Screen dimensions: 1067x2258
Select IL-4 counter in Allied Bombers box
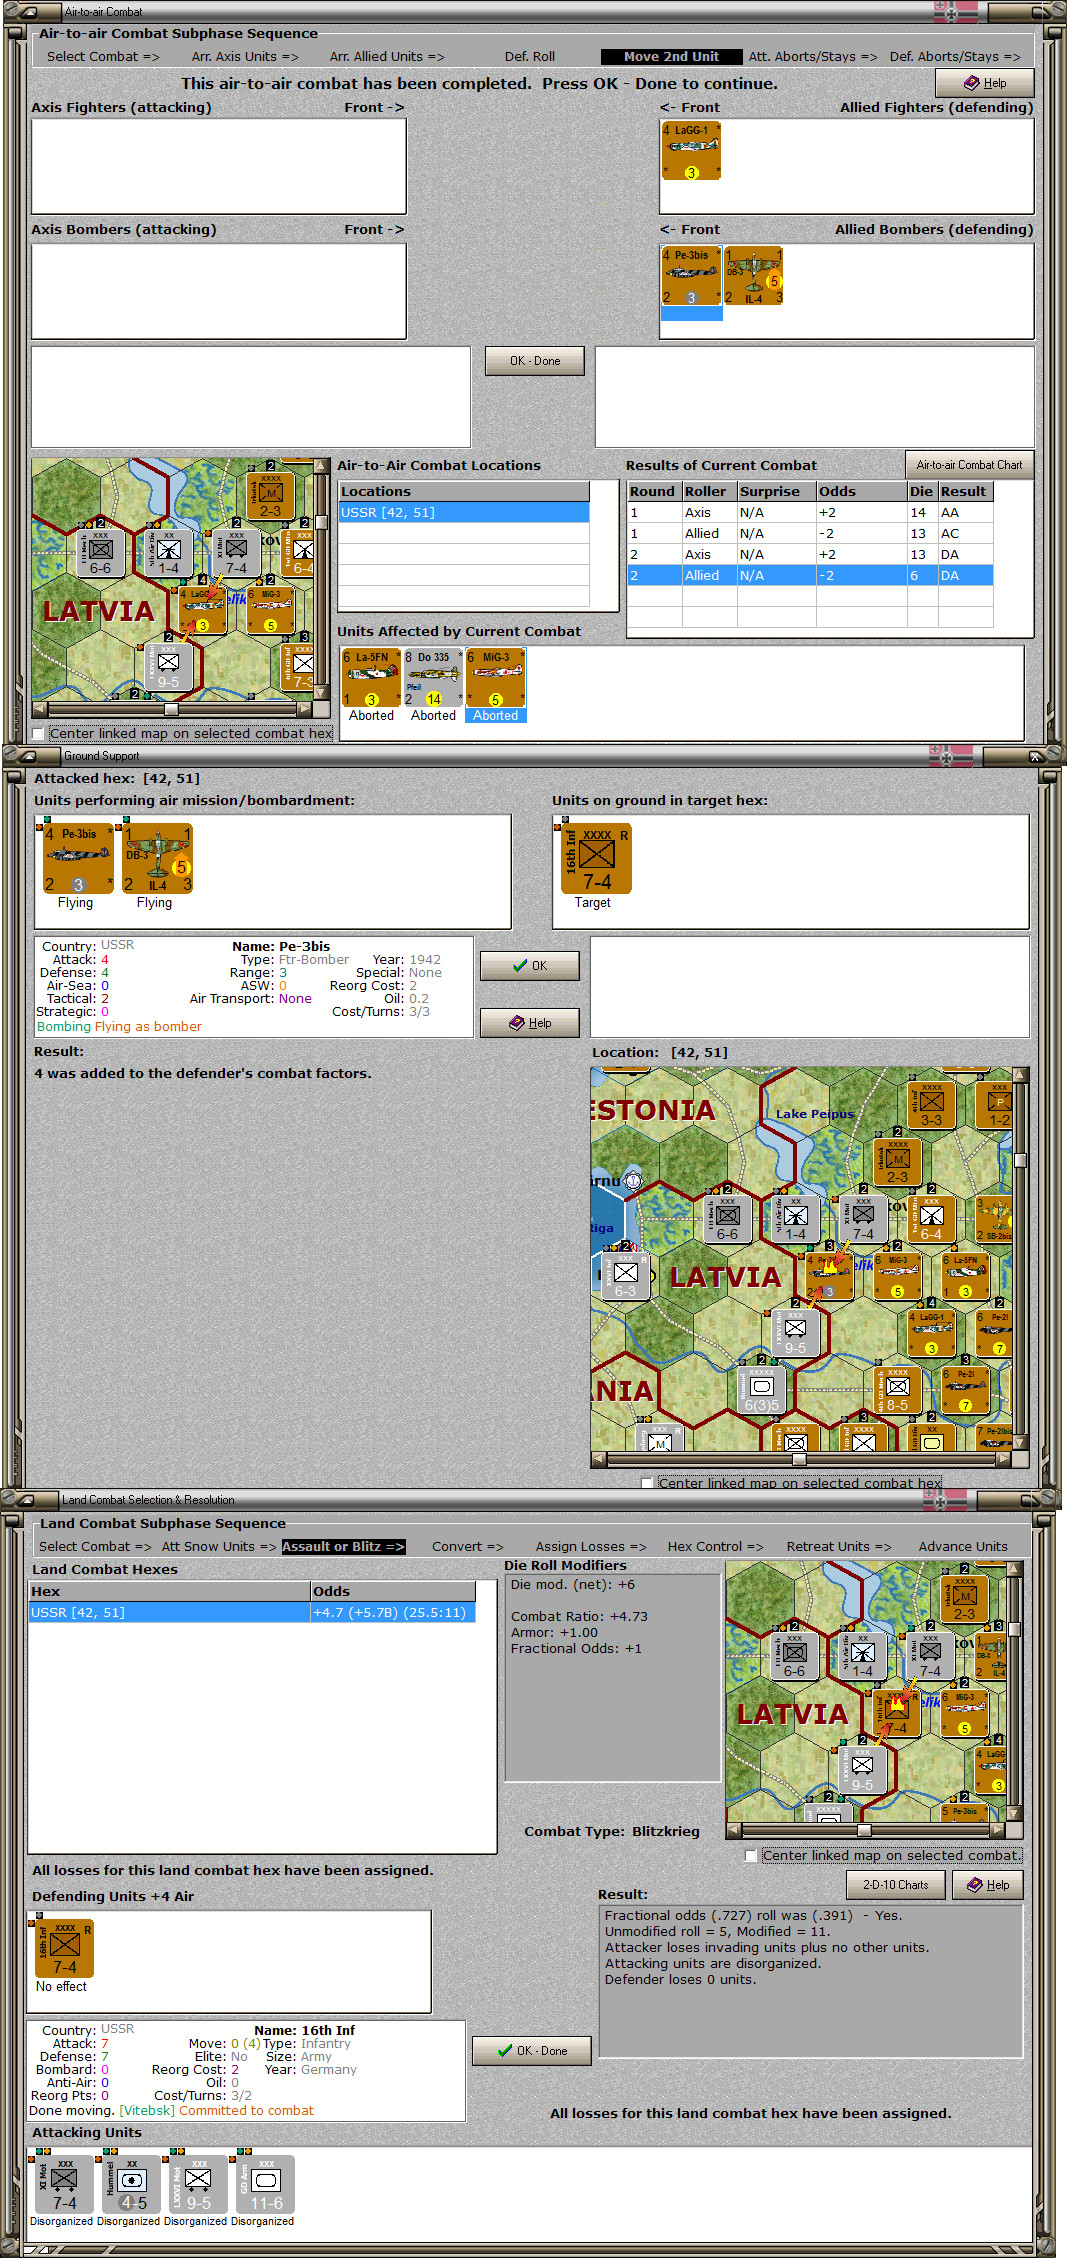(x=754, y=276)
